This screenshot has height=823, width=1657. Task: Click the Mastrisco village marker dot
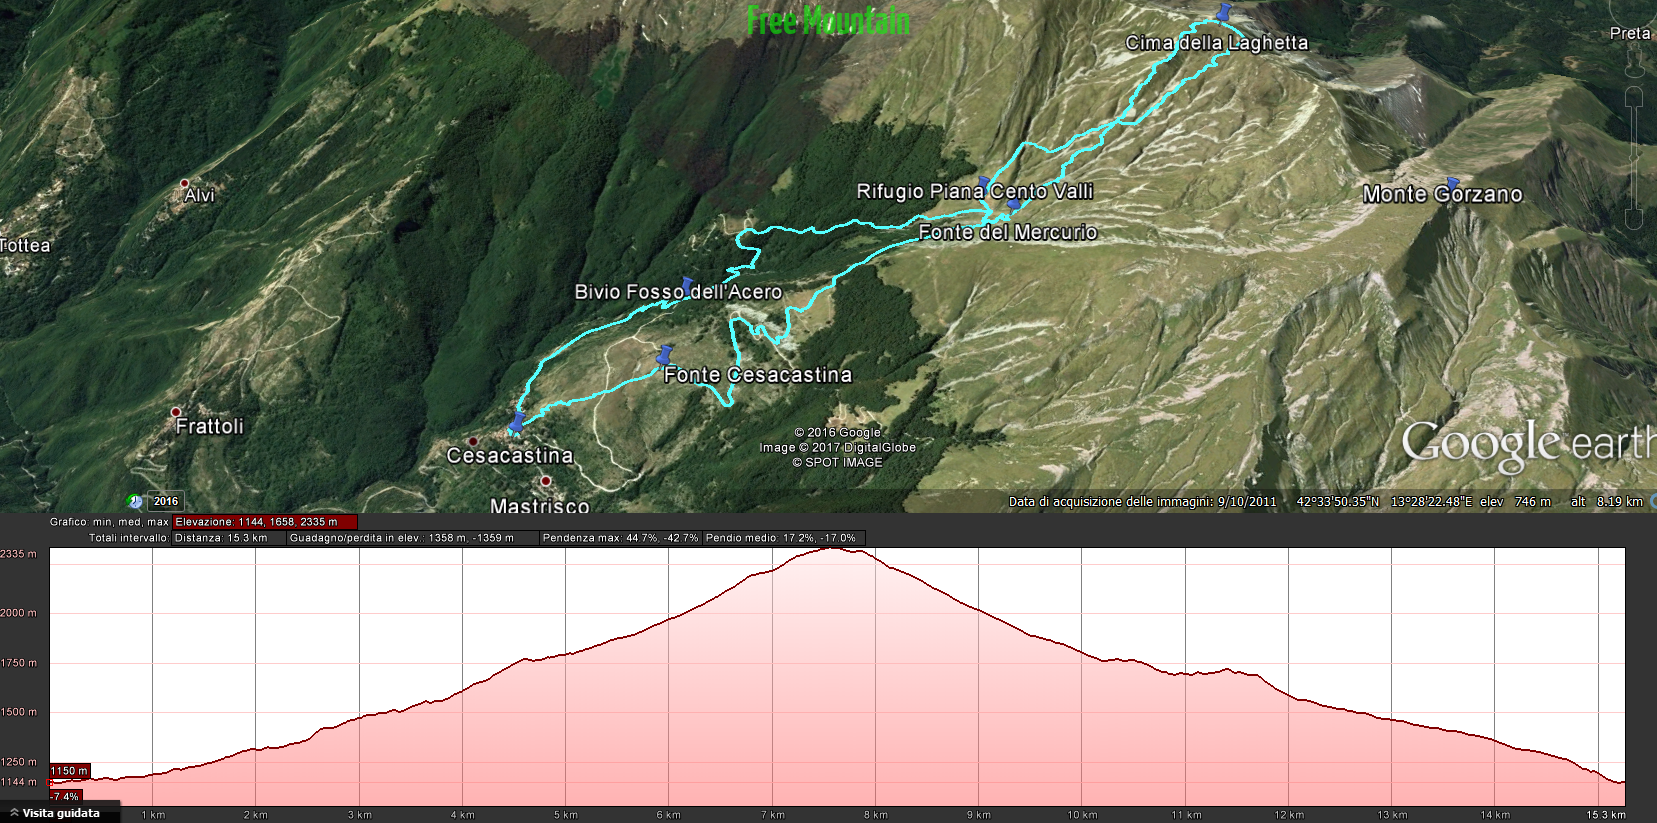click(545, 482)
